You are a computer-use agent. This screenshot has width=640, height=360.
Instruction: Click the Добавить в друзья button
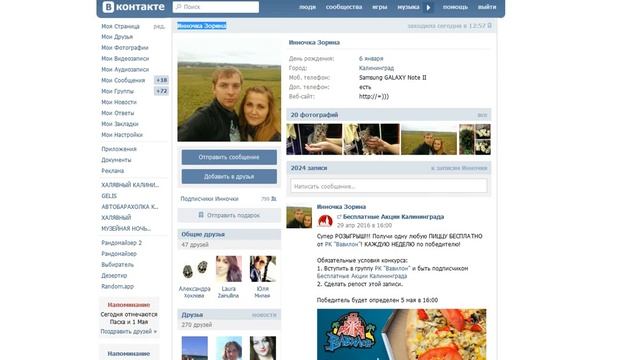(x=229, y=176)
